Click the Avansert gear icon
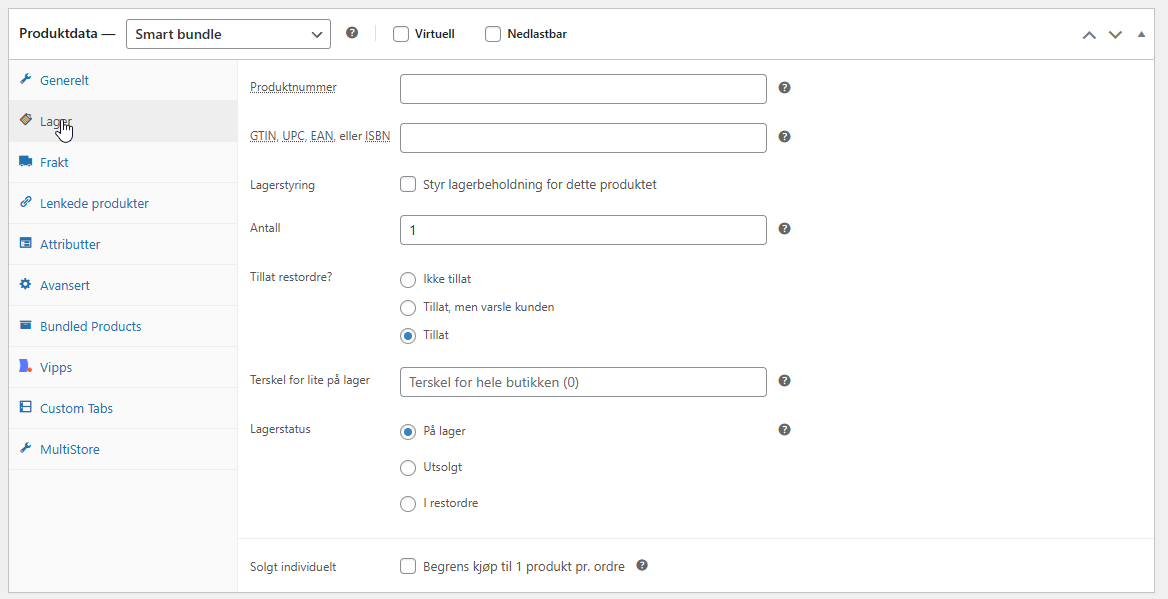Viewport: 1168px width, 599px height. 26,285
